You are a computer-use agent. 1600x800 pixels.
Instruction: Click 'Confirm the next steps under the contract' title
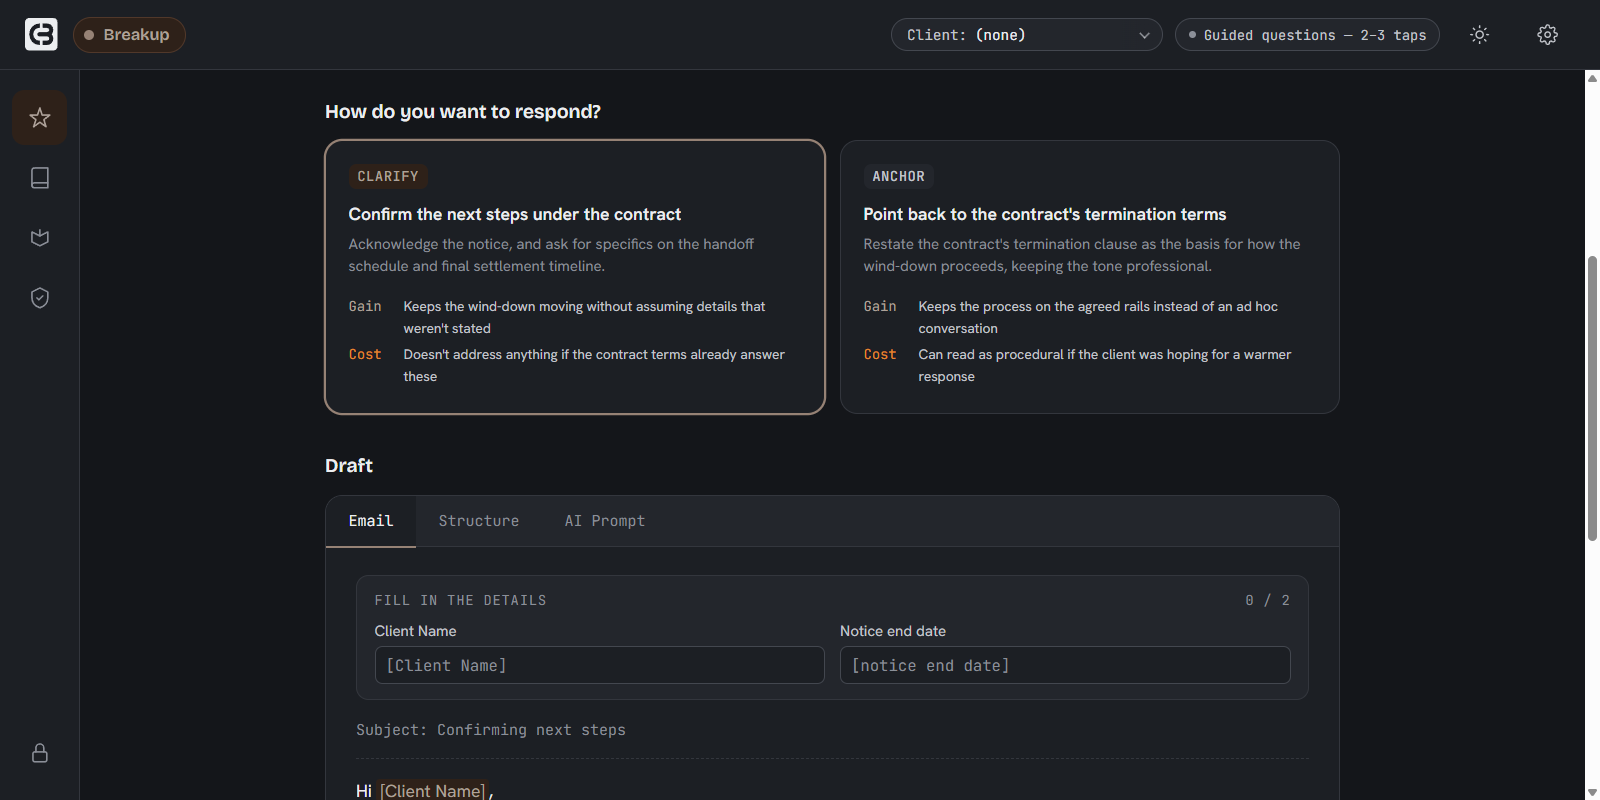point(515,214)
